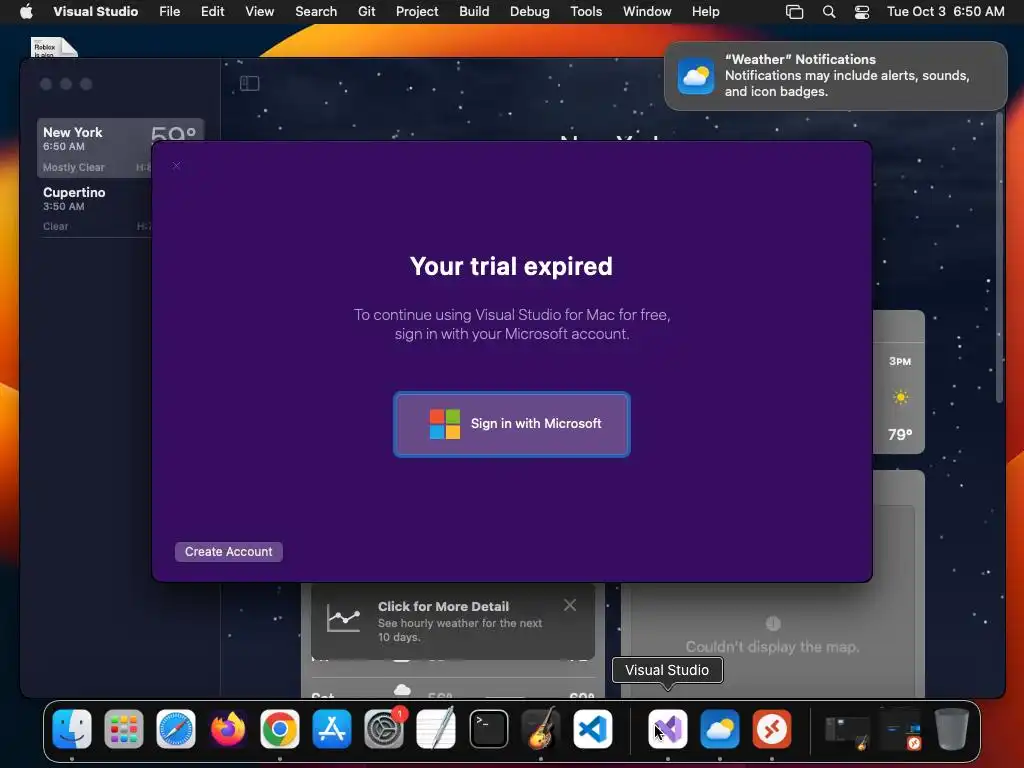Open System Settings from the Dock
This screenshot has width=1024, height=768.
(384, 729)
